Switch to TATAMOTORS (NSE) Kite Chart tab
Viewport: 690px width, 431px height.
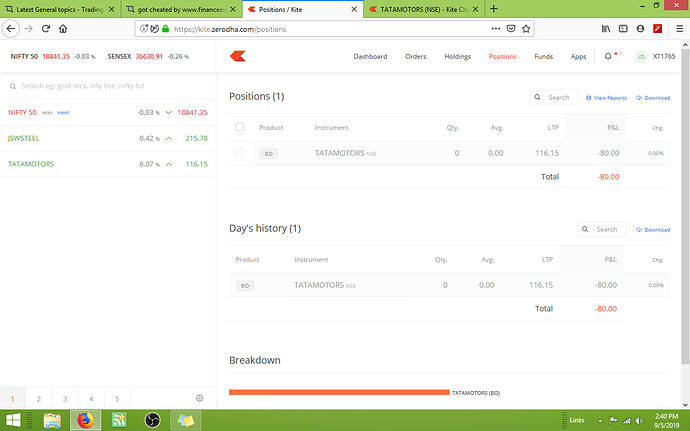(x=424, y=9)
